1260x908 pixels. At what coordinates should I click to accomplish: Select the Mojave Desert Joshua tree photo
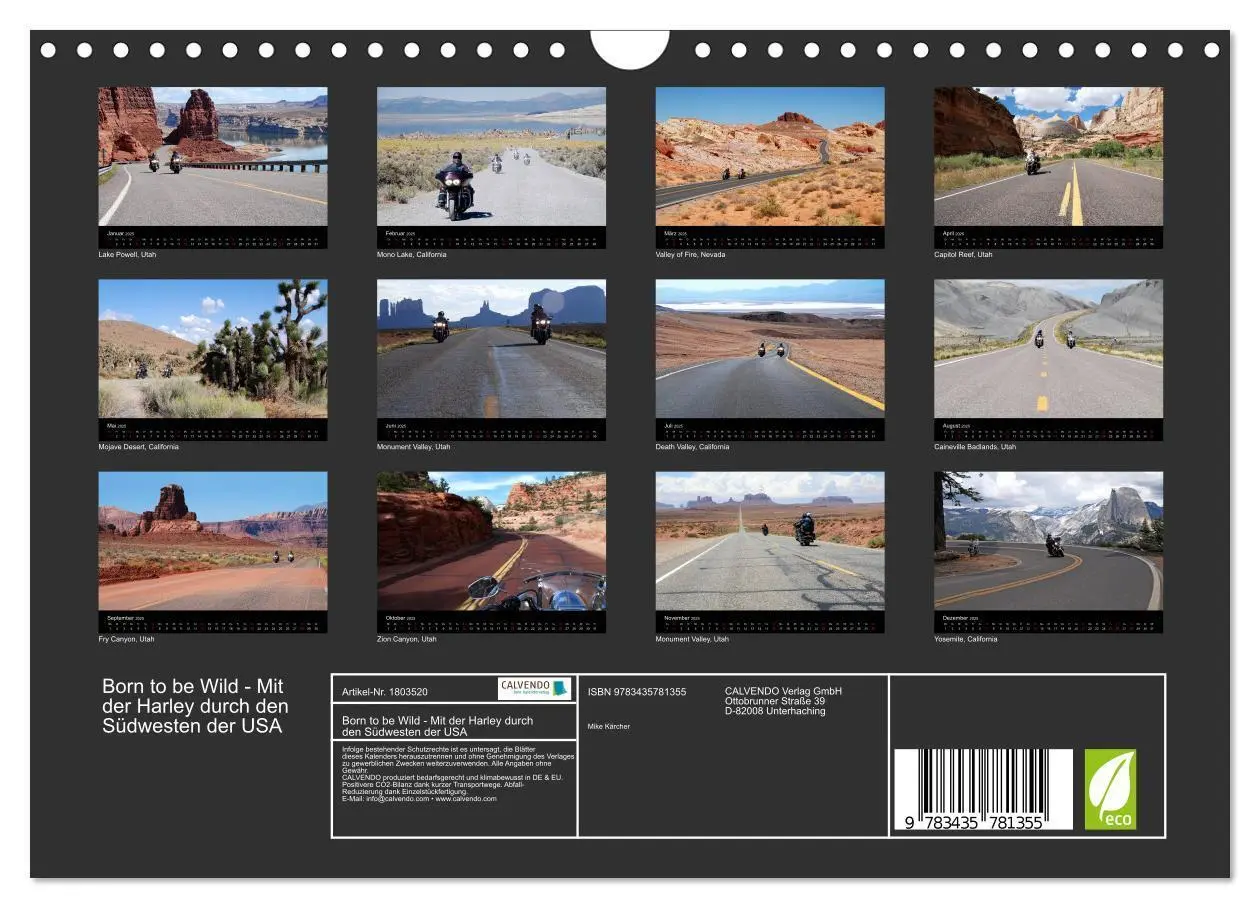point(212,348)
